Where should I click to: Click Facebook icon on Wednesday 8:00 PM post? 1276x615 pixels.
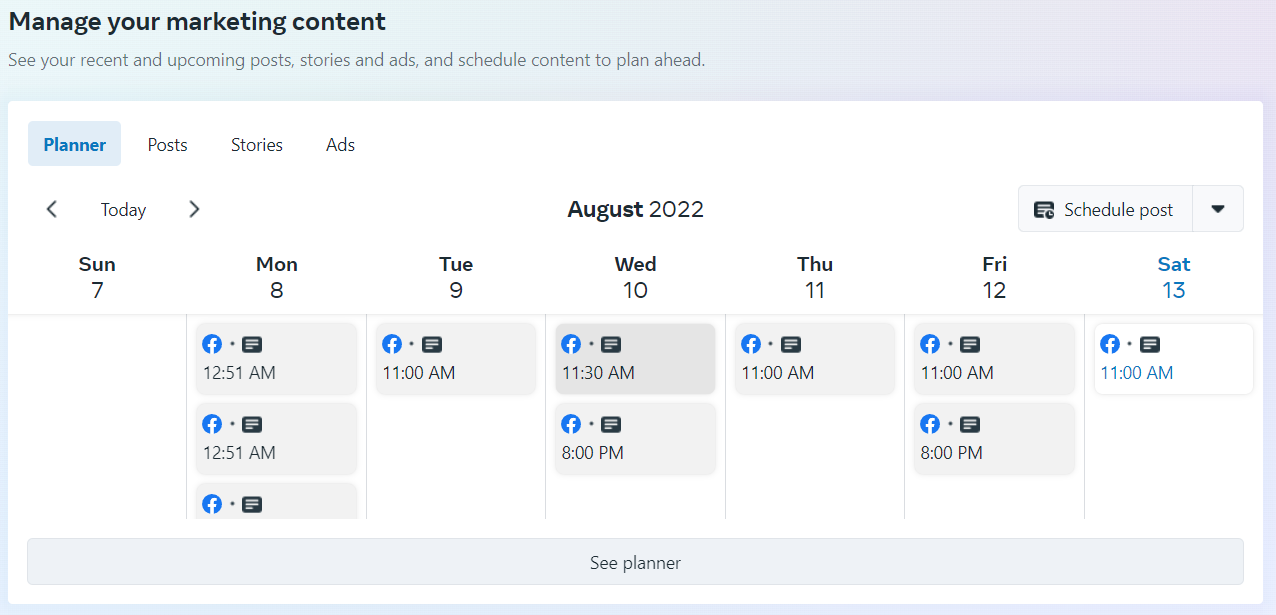(571, 424)
